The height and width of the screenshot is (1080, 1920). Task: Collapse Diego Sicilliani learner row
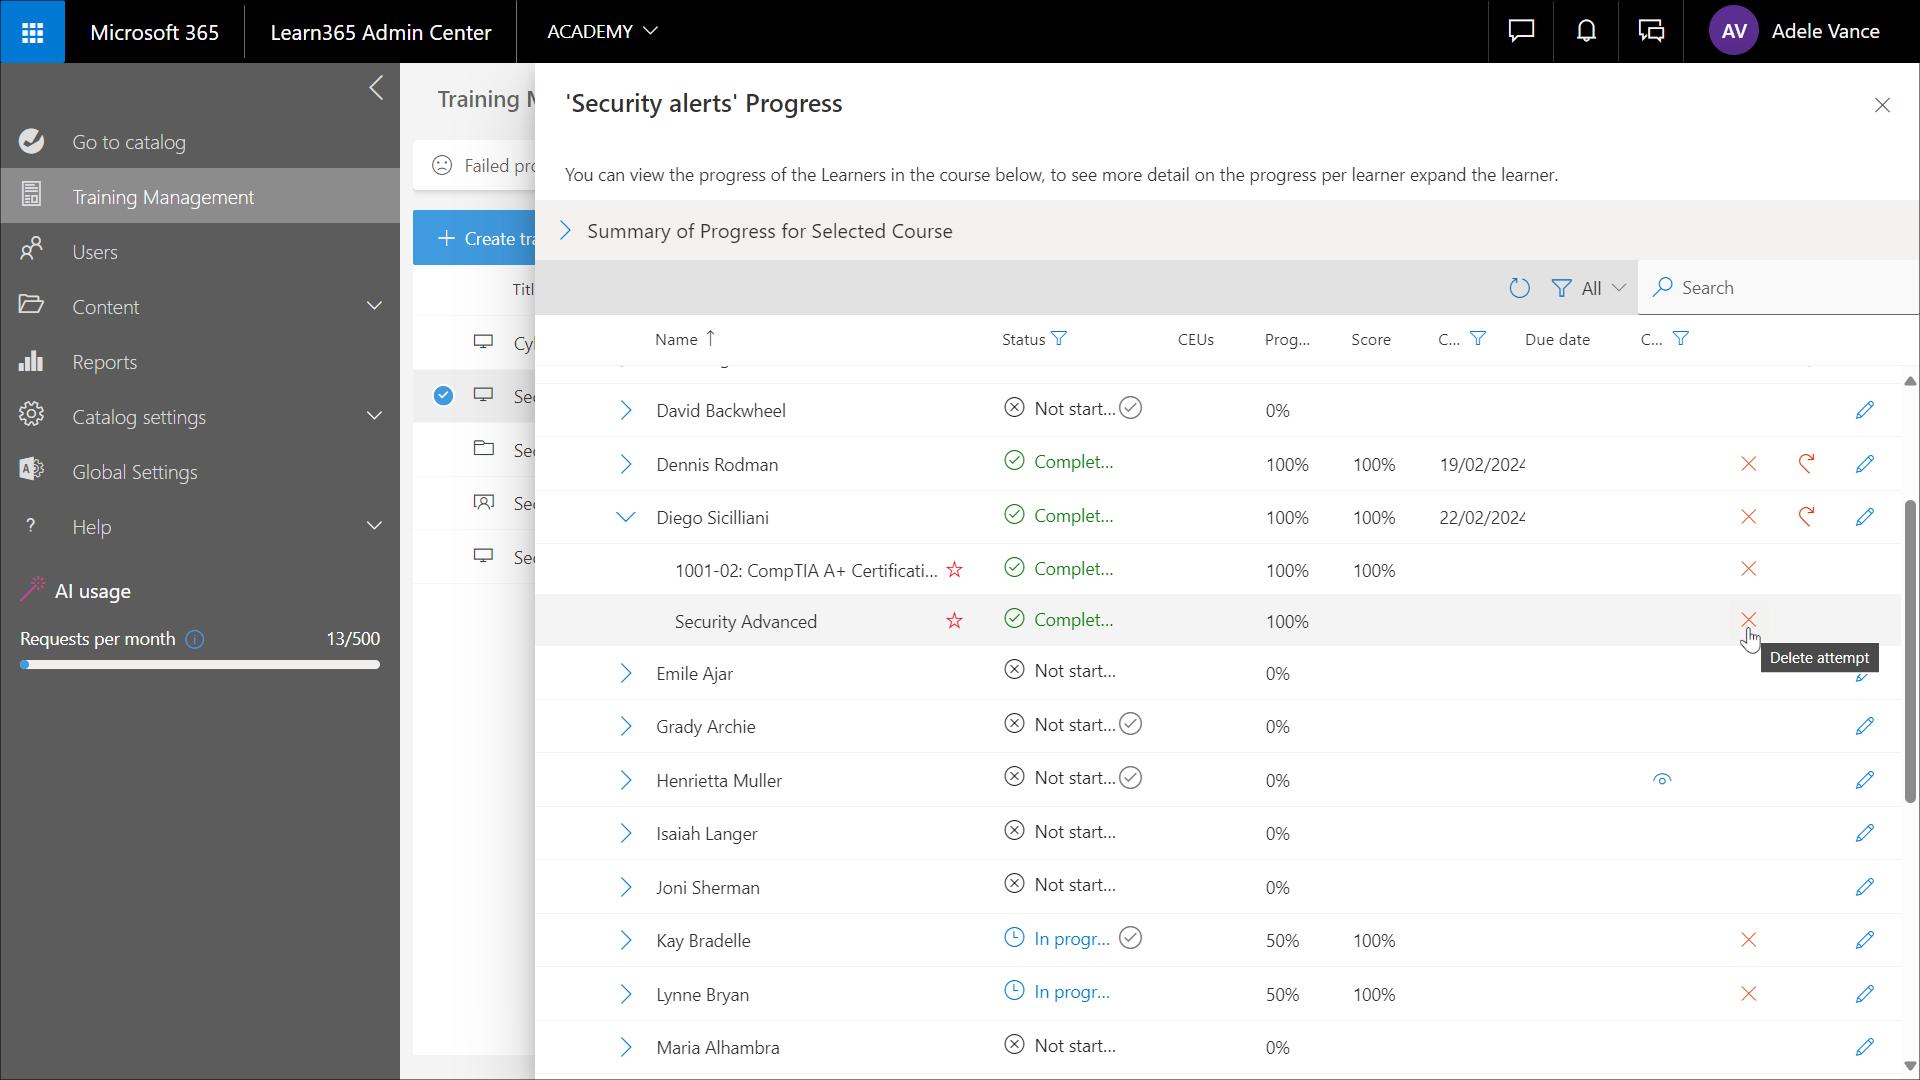626,517
